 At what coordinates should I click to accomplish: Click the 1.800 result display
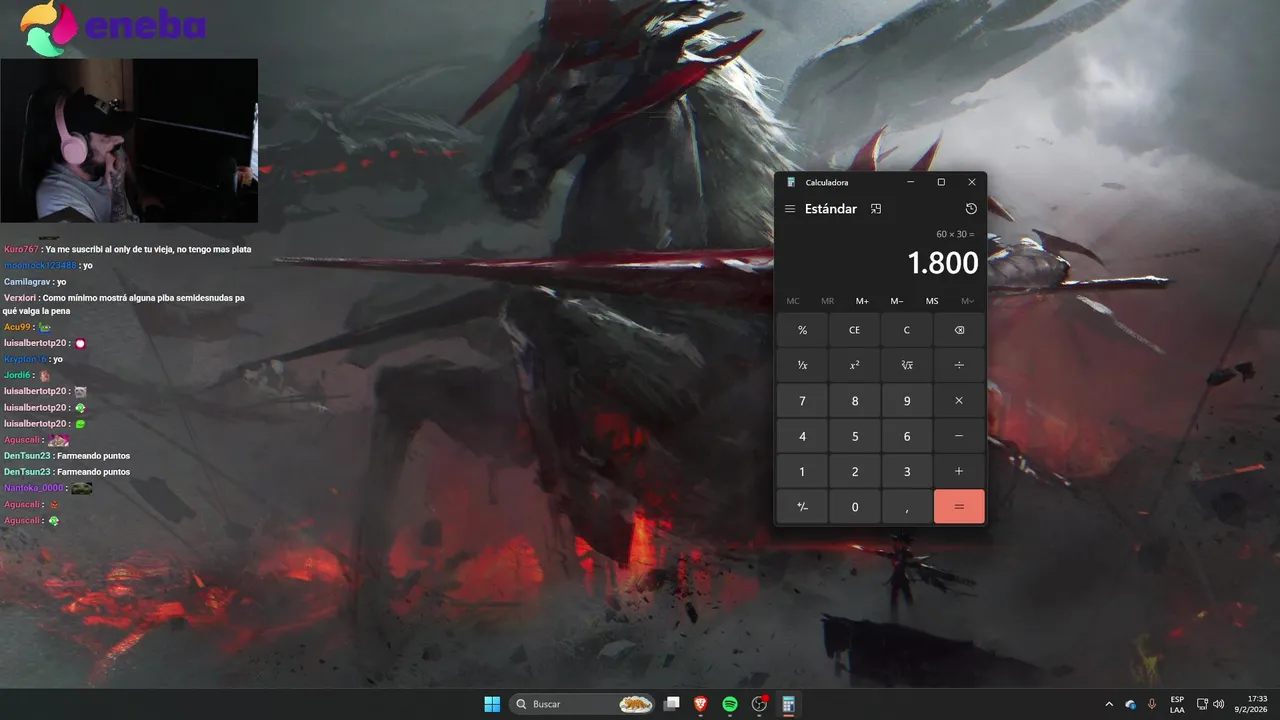pos(942,263)
